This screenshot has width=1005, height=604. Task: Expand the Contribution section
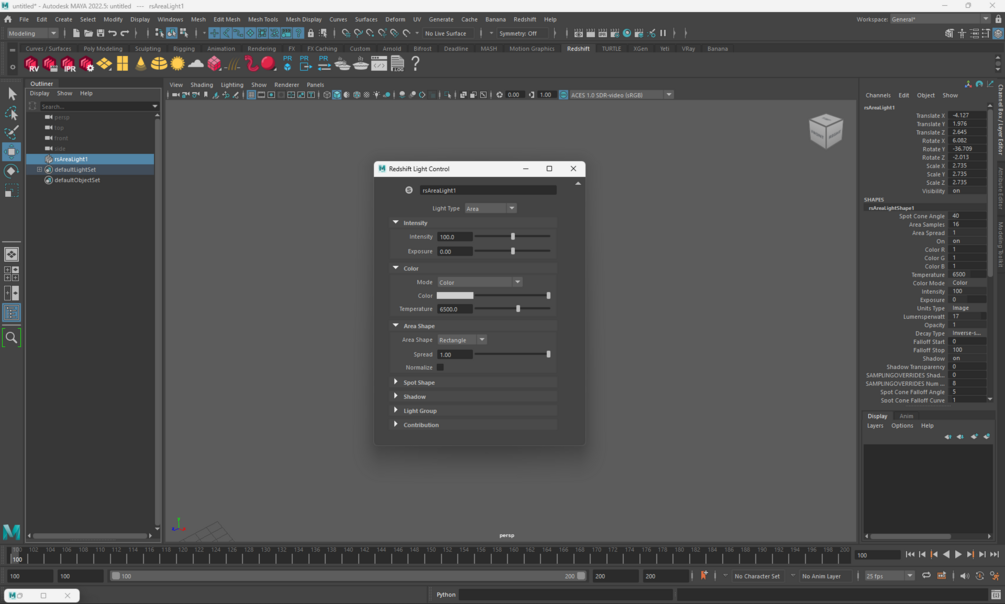click(395, 424)
